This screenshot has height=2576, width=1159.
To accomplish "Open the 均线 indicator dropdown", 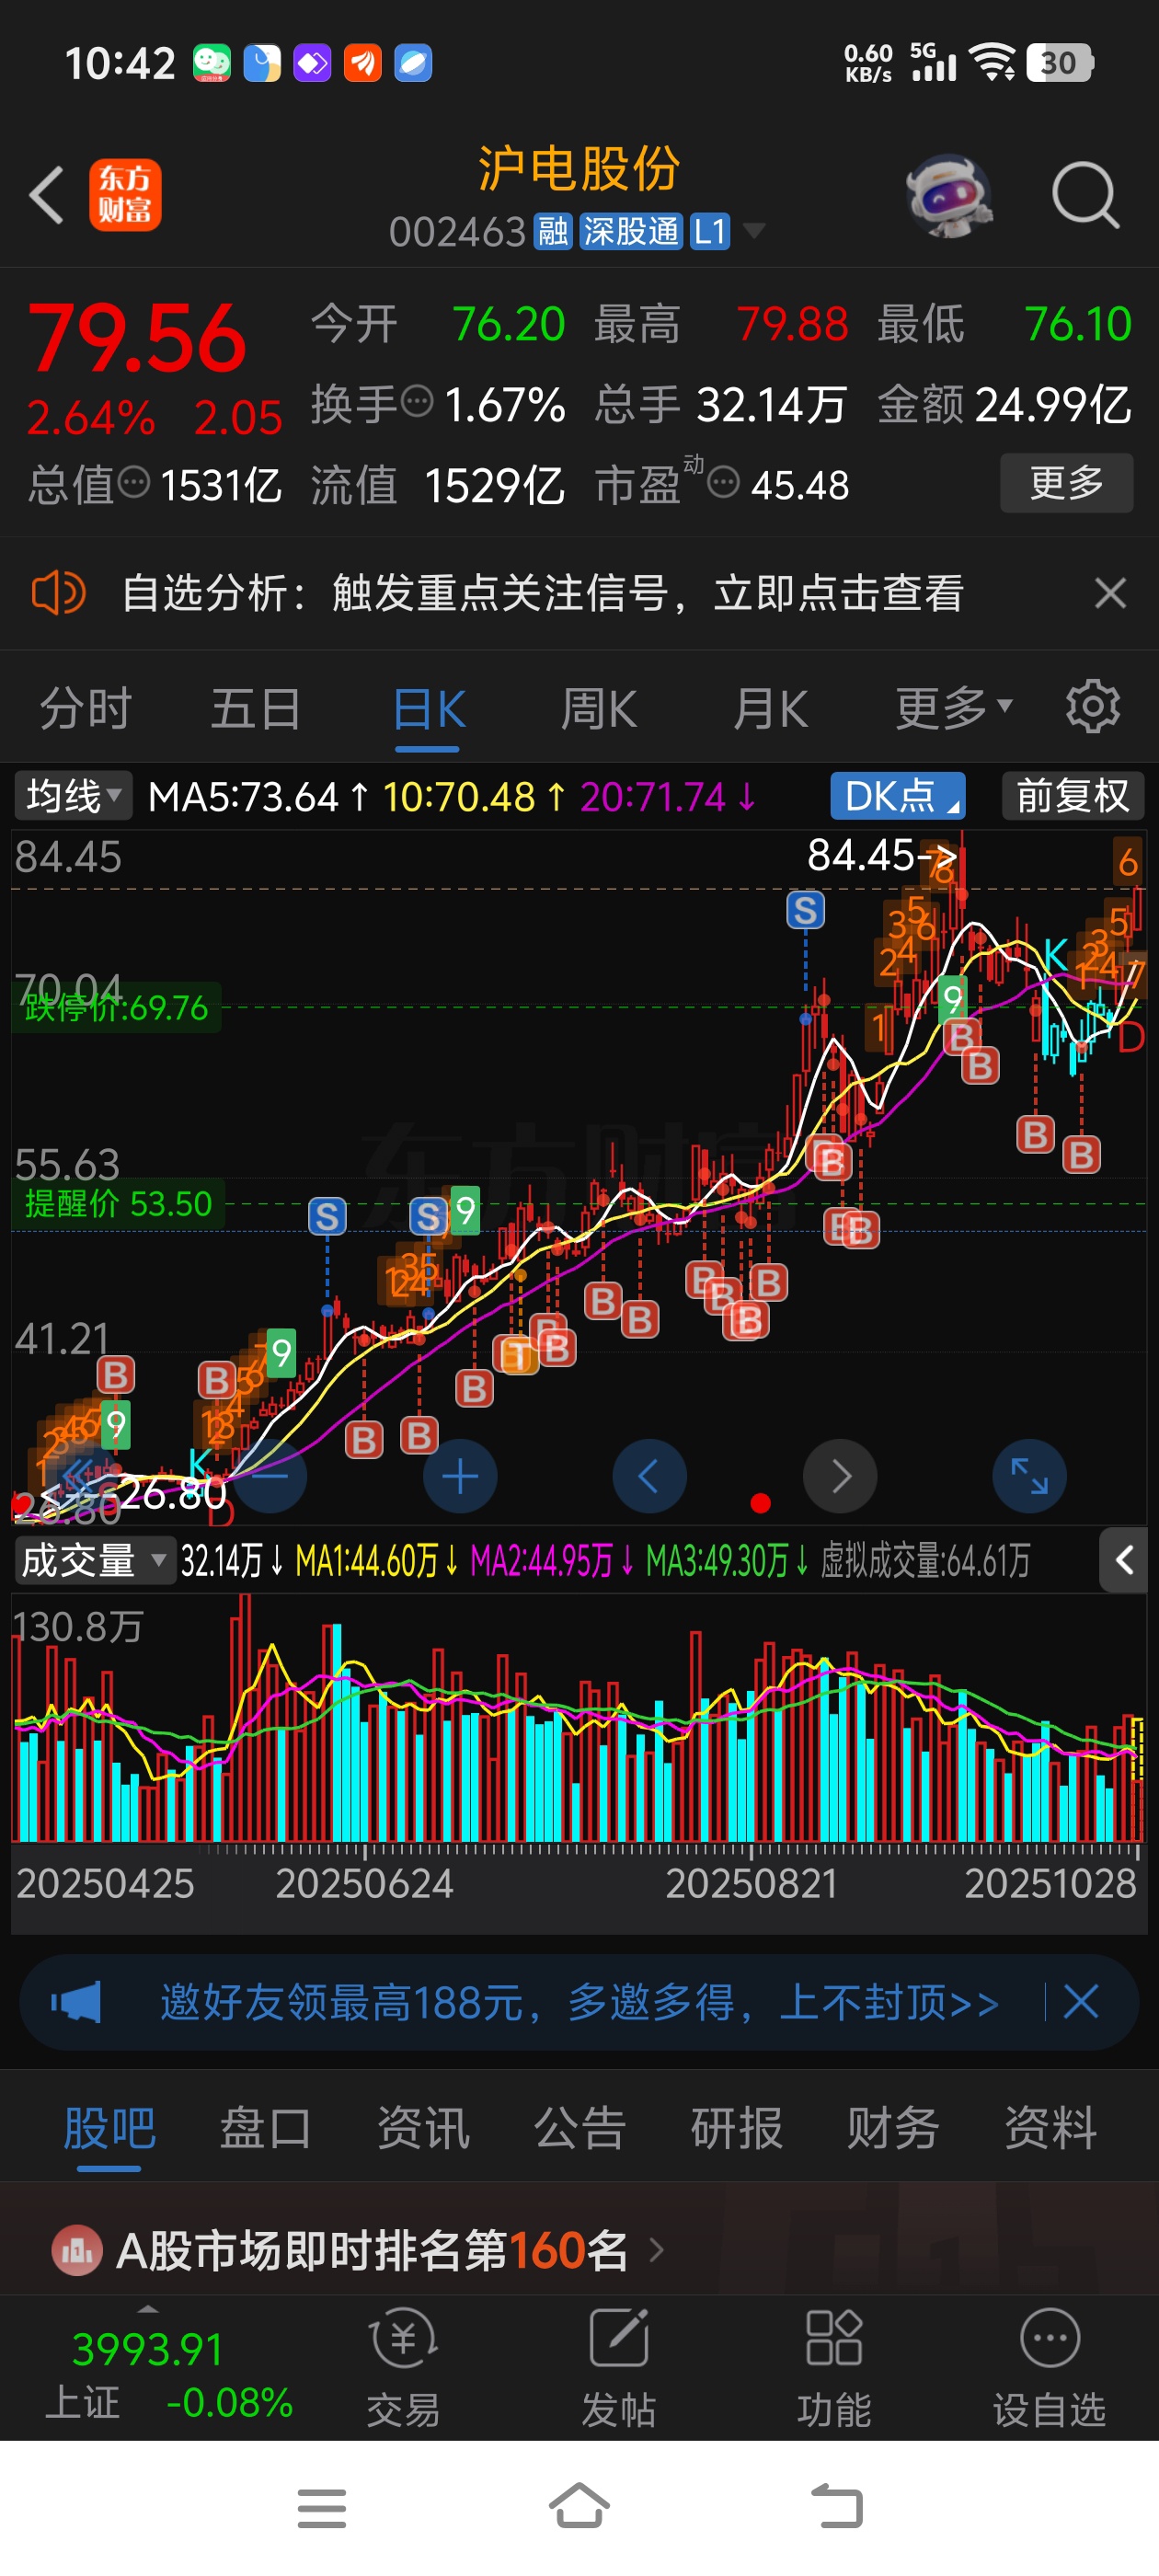I will (73, 796).
